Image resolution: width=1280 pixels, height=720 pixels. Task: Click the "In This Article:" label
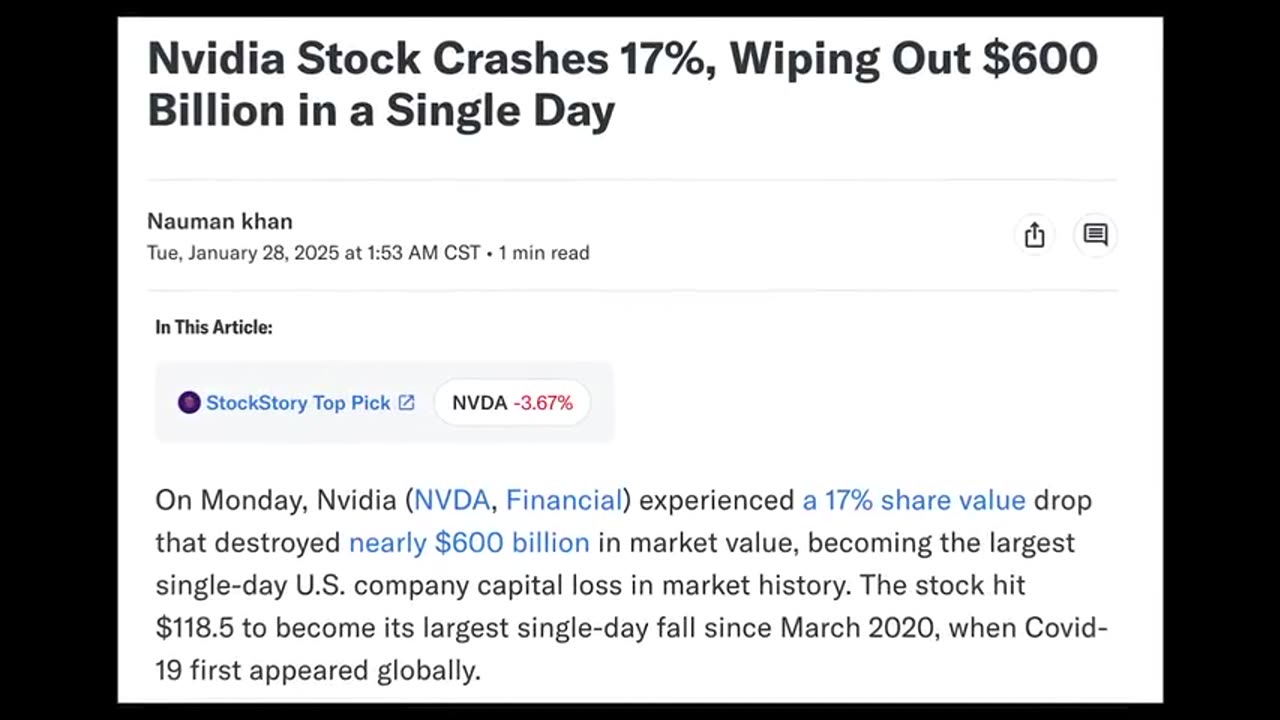213,327
